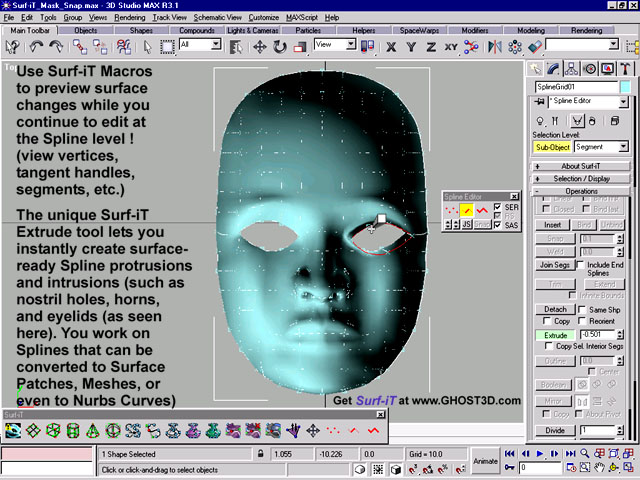
Task: Open the Modify command panel tab
Action: [x=553, y=69]
